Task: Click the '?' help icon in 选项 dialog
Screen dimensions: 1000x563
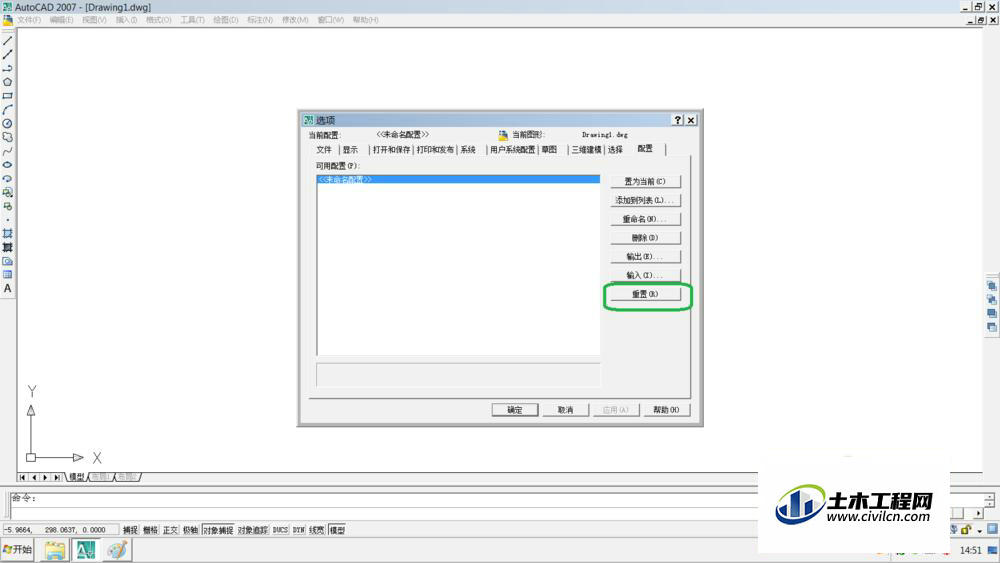Action: click(x=678, y=120)
